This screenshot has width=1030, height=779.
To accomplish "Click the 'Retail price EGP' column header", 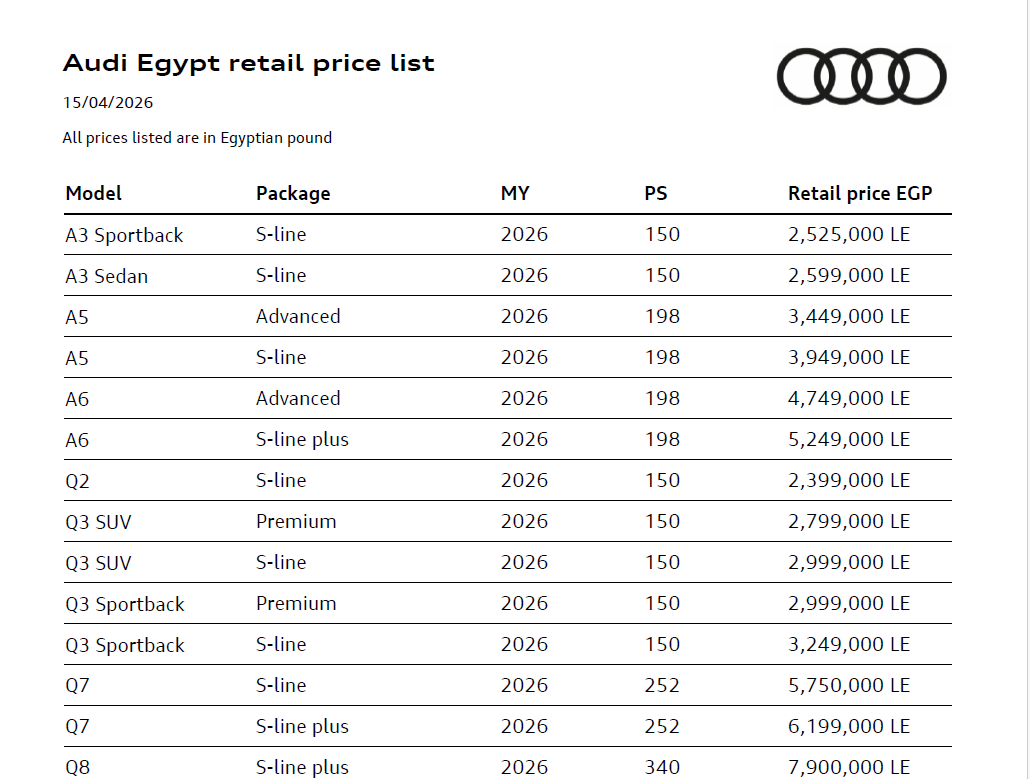I will point(859,193).
